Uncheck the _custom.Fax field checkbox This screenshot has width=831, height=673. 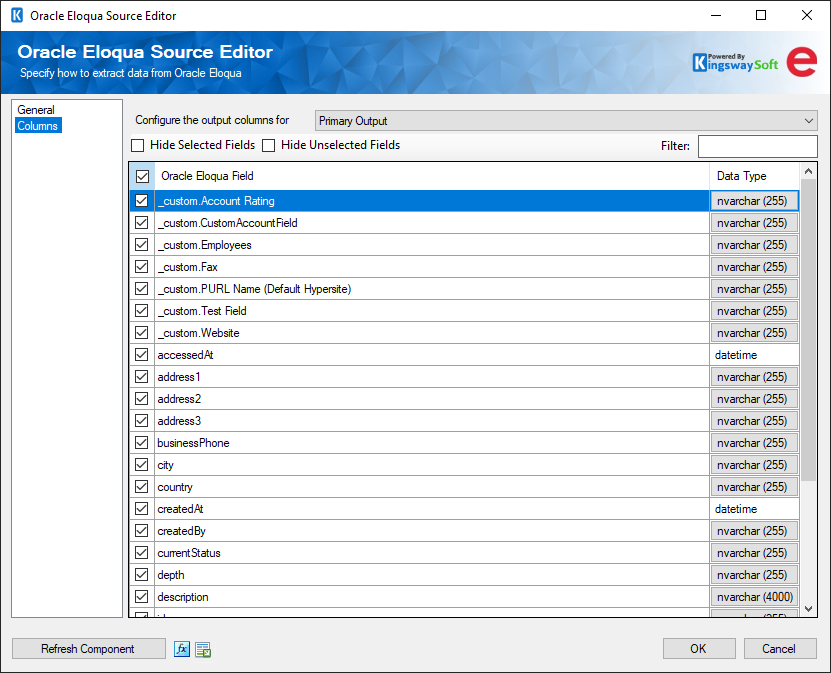pyautogui.click(x=142, y=267)
